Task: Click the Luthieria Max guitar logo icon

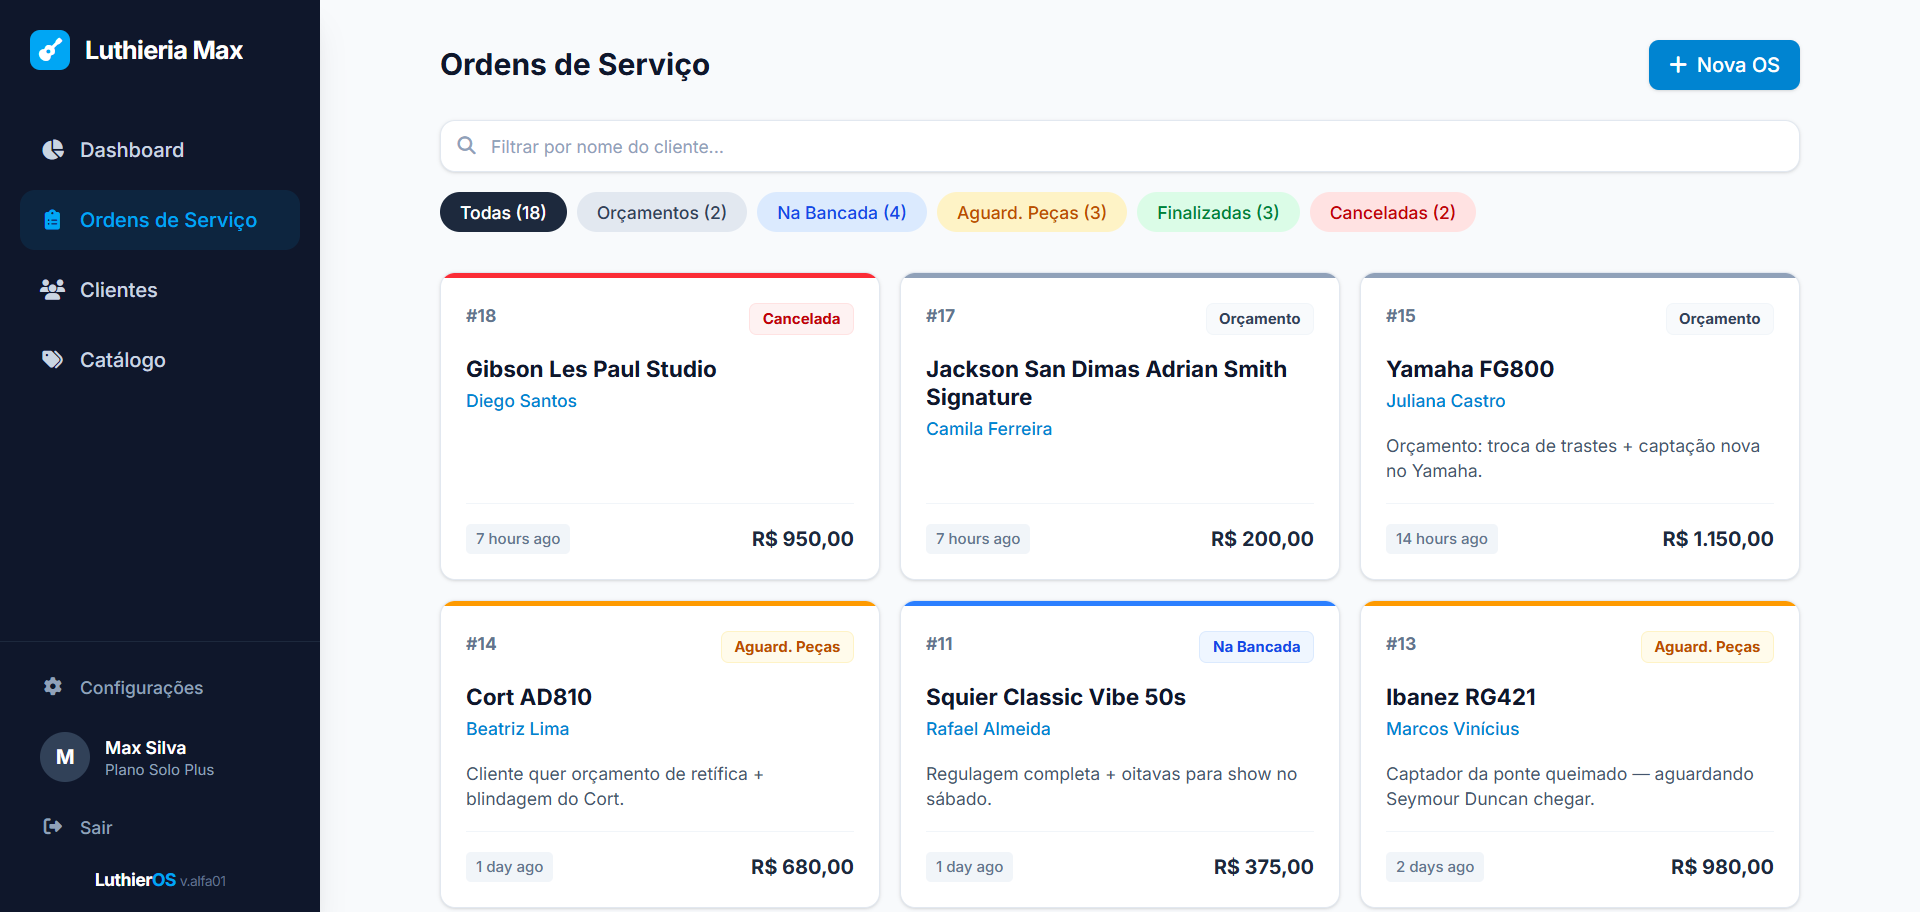Action: 50,50
